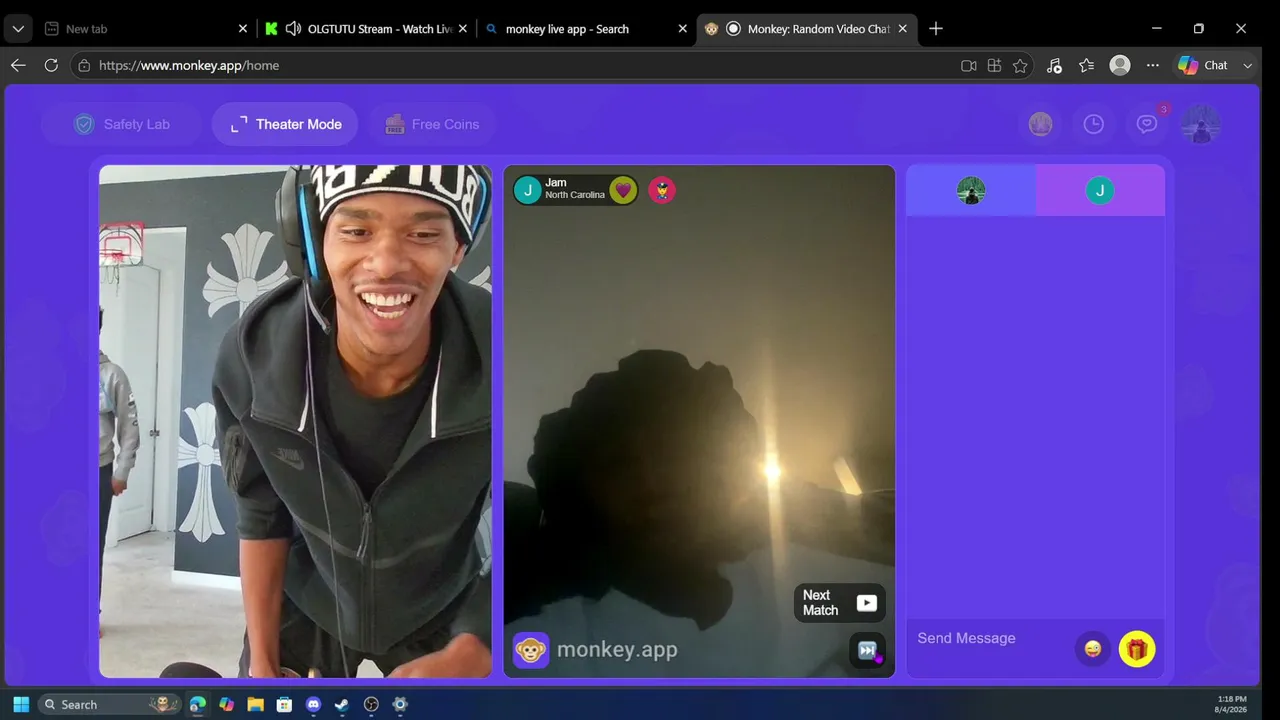Open the Favorites list icon
The width and height of the screenshot is (1280, 720).
click(x=1087, y=65)
